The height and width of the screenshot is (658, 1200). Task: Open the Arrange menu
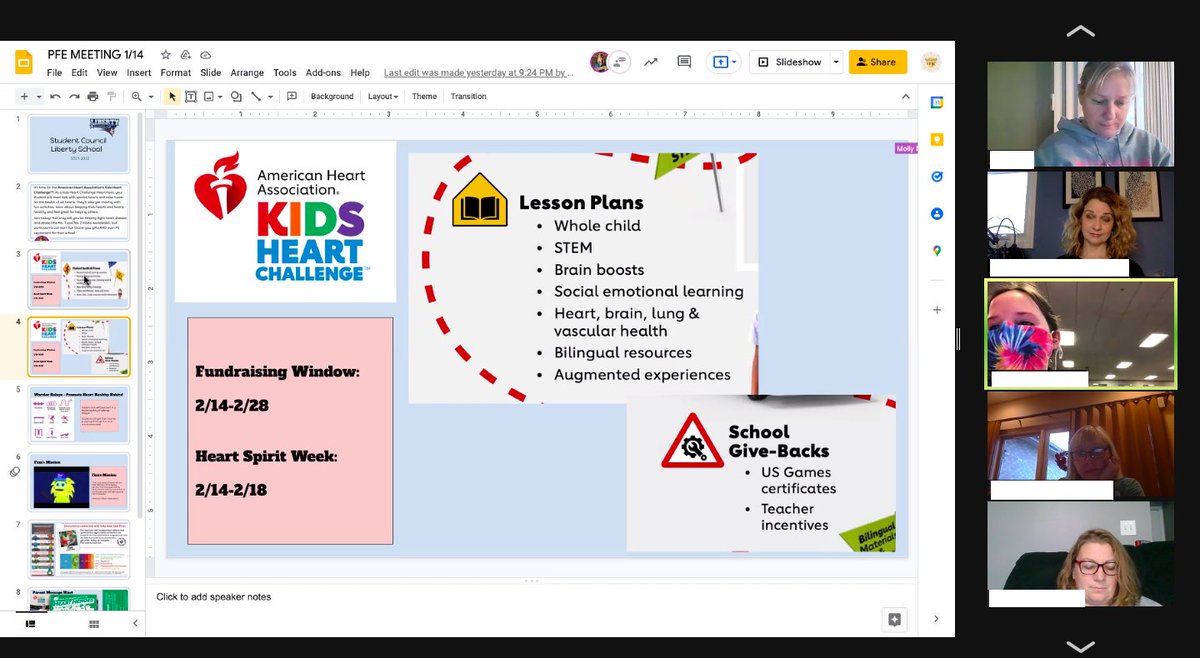(x=249, y=73)
